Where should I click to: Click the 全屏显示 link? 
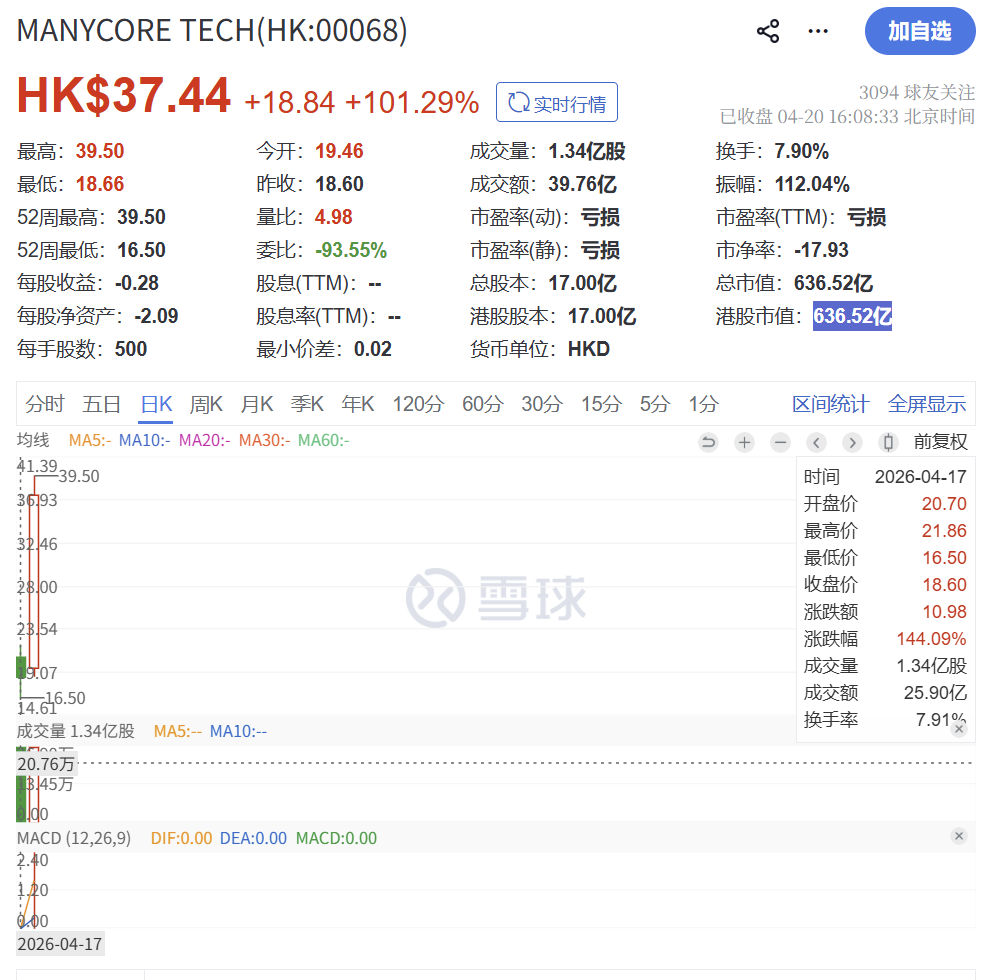tap(927, 404)
